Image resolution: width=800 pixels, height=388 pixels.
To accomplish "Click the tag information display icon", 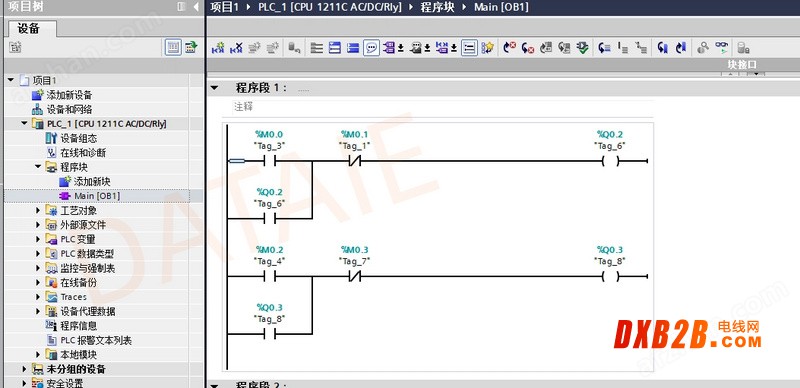I will coord(416,48).
